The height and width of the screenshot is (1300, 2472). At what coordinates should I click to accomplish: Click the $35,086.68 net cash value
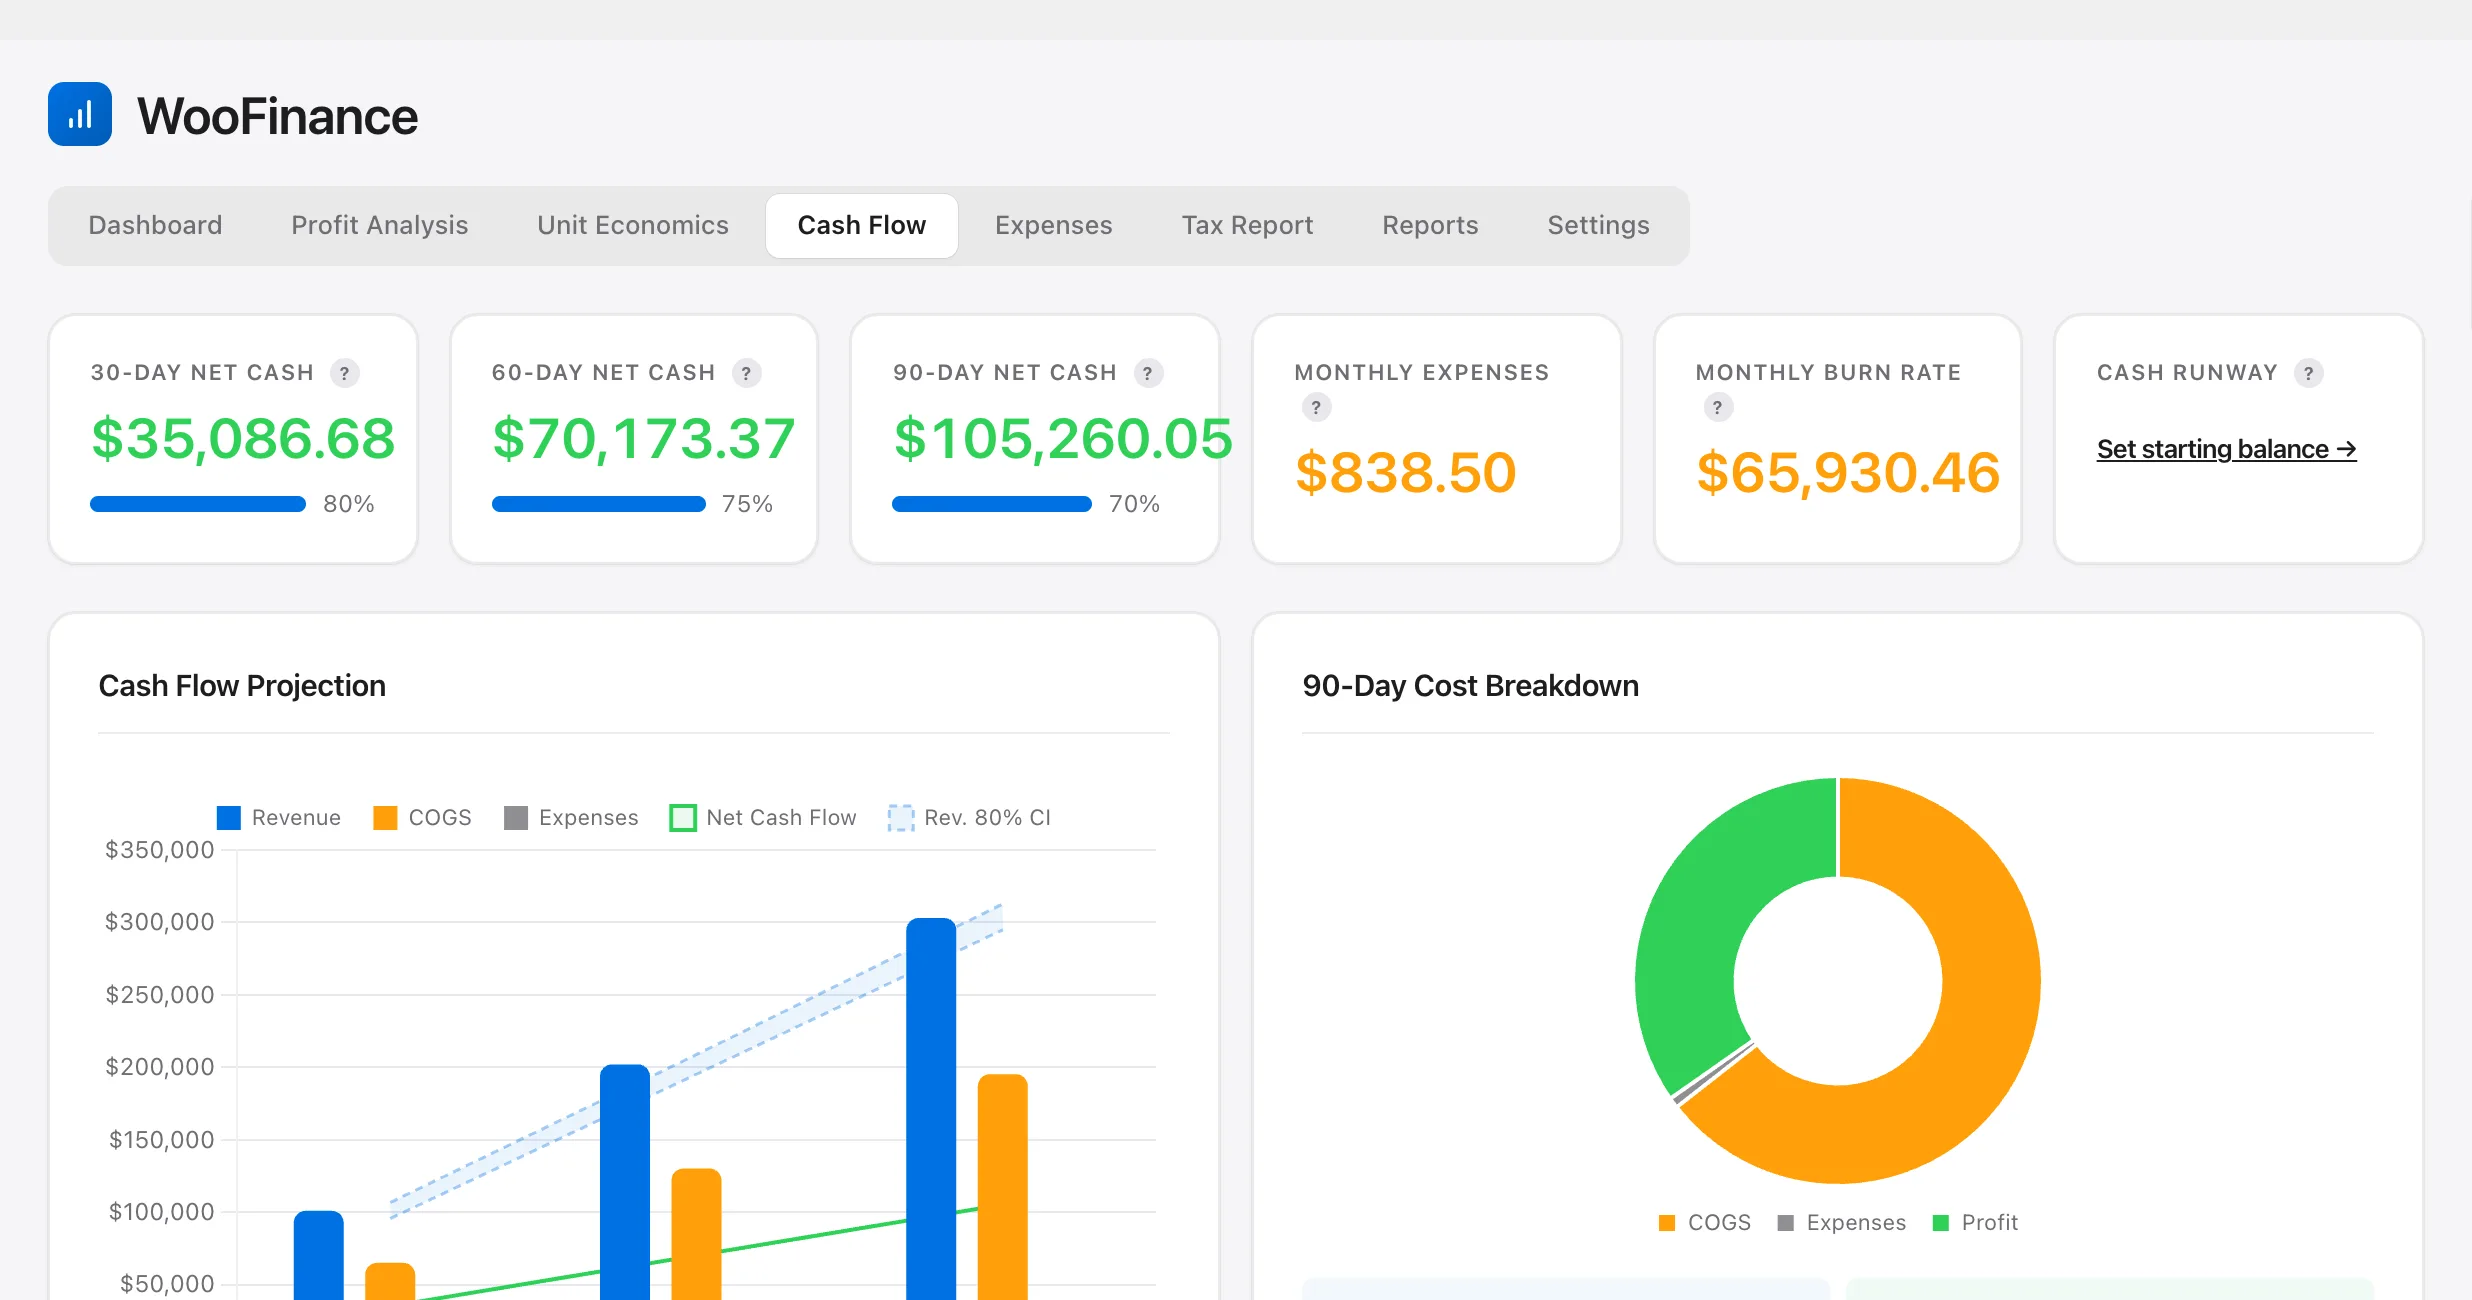(x=243, y=438)
